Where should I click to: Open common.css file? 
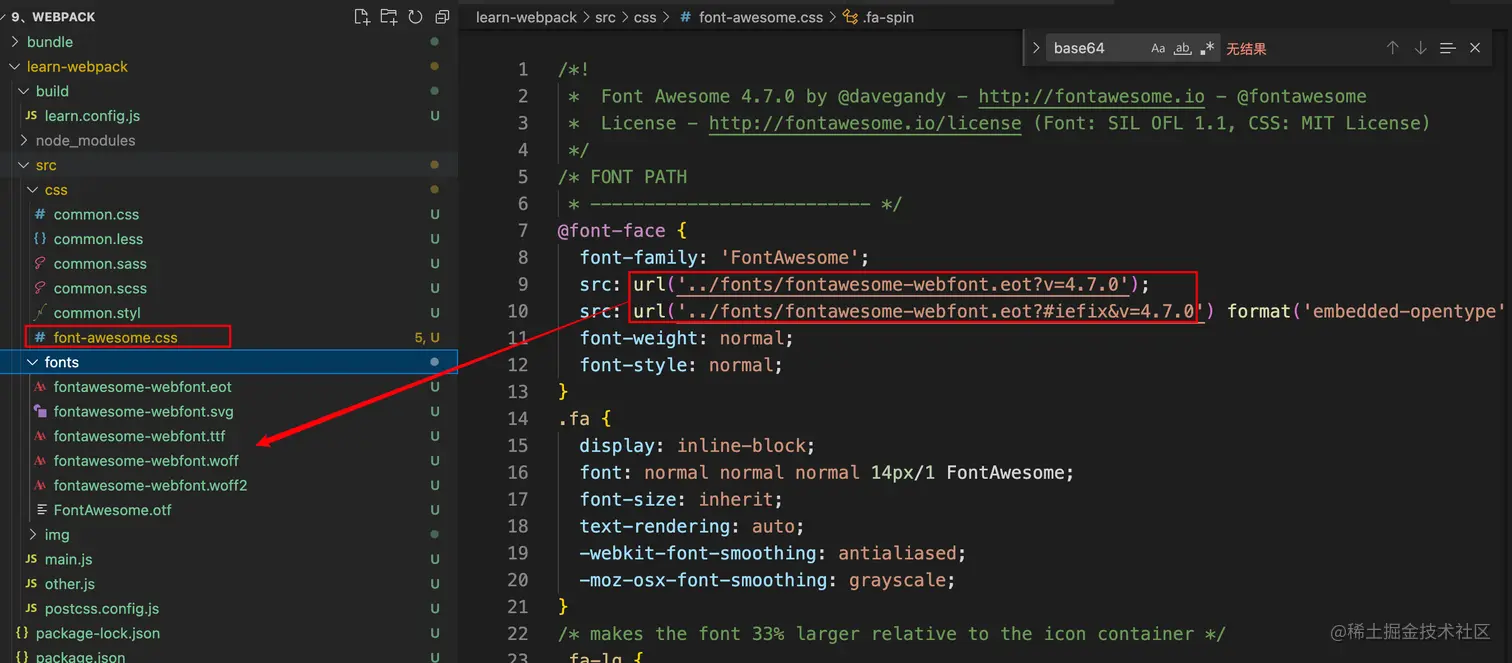[x=96, y=214]
